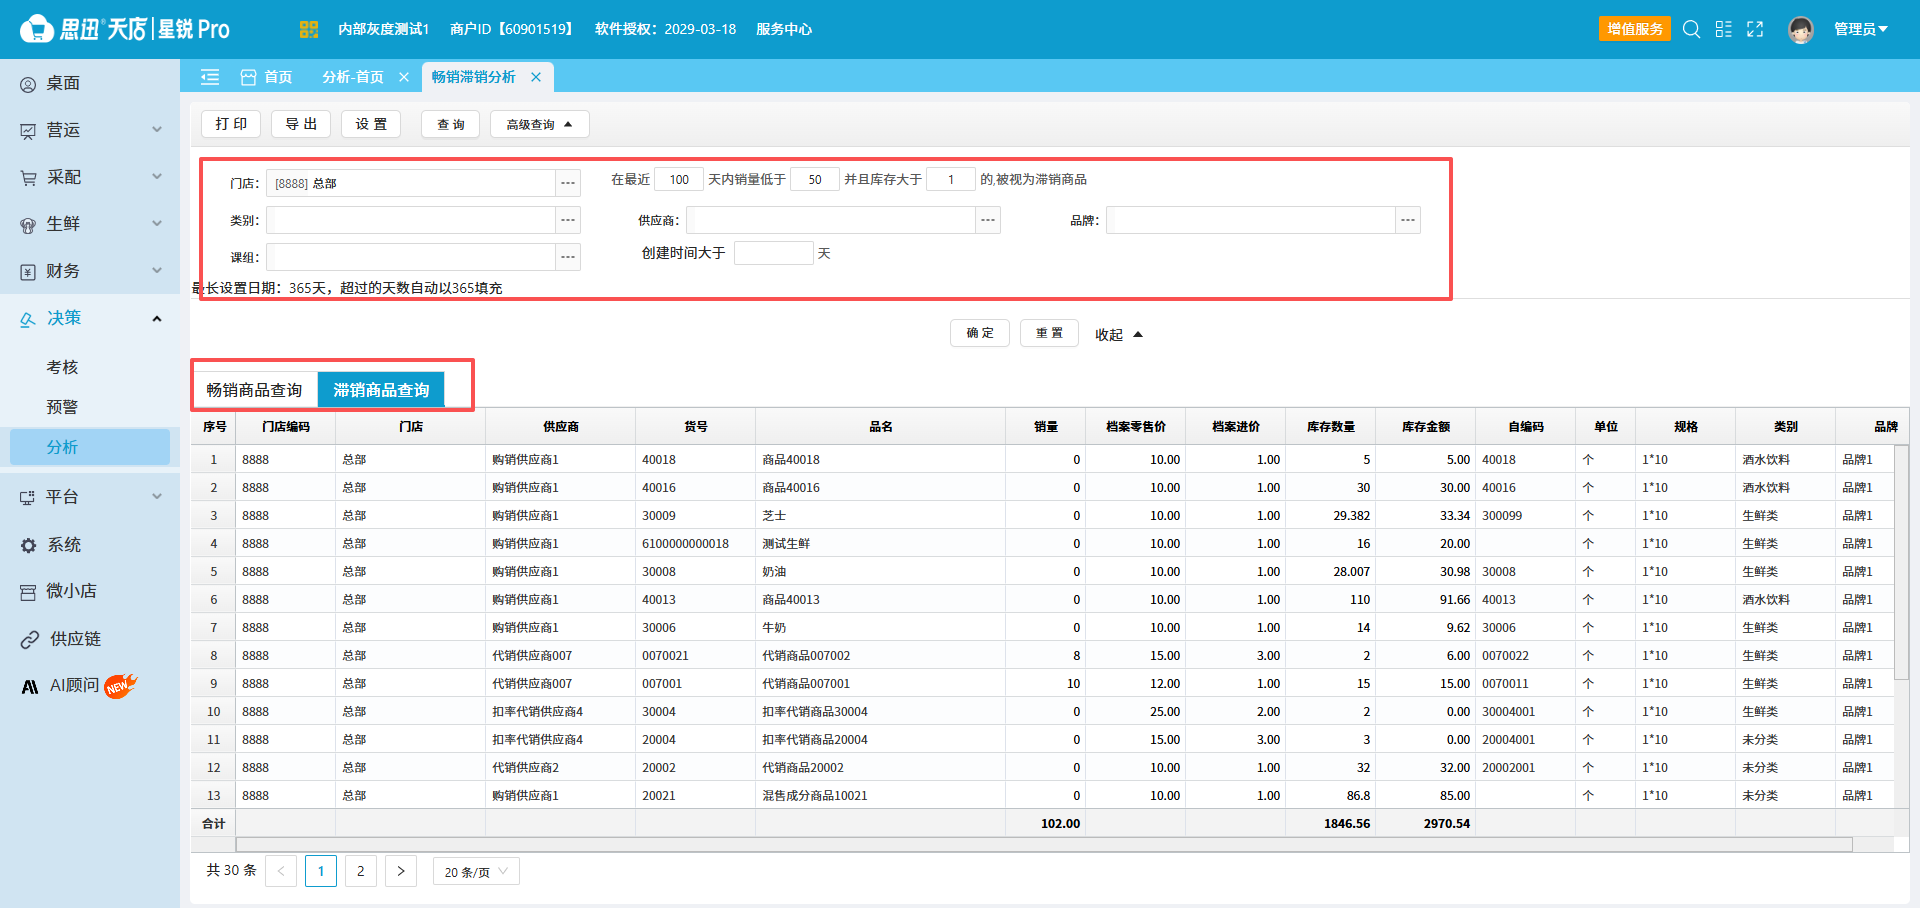Click the 思迅天店 logo
Screen dimensions: 1920x908
[x=125, y=29]
